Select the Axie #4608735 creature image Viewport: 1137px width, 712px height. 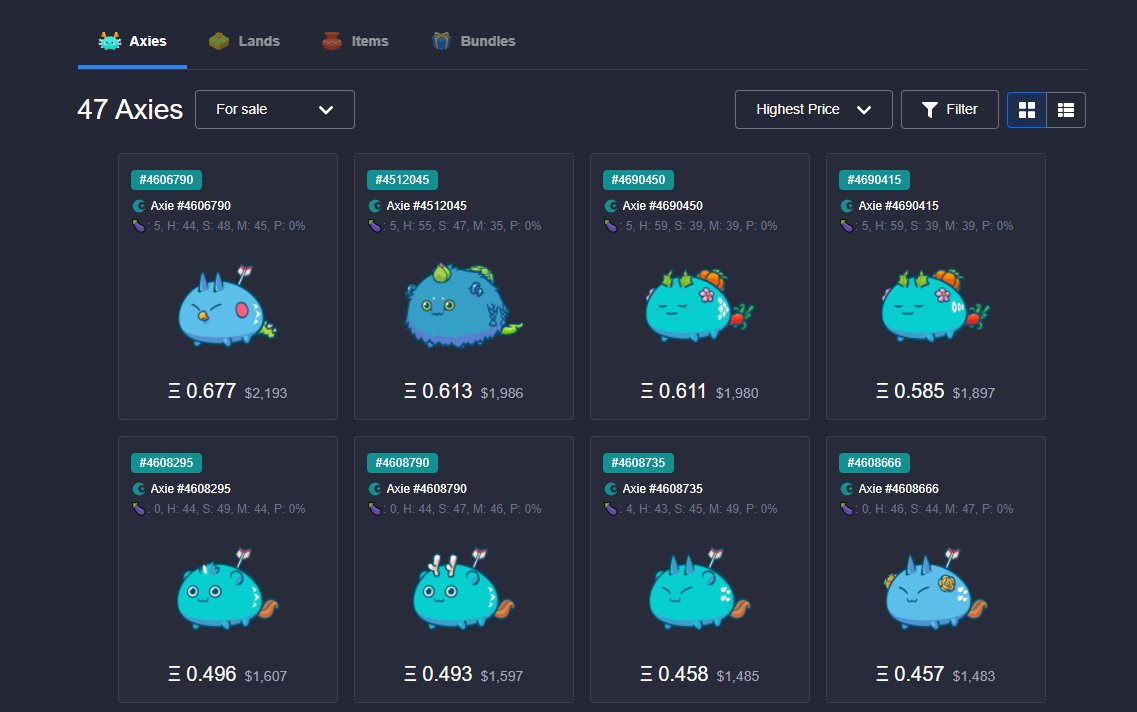coord(699,589)
